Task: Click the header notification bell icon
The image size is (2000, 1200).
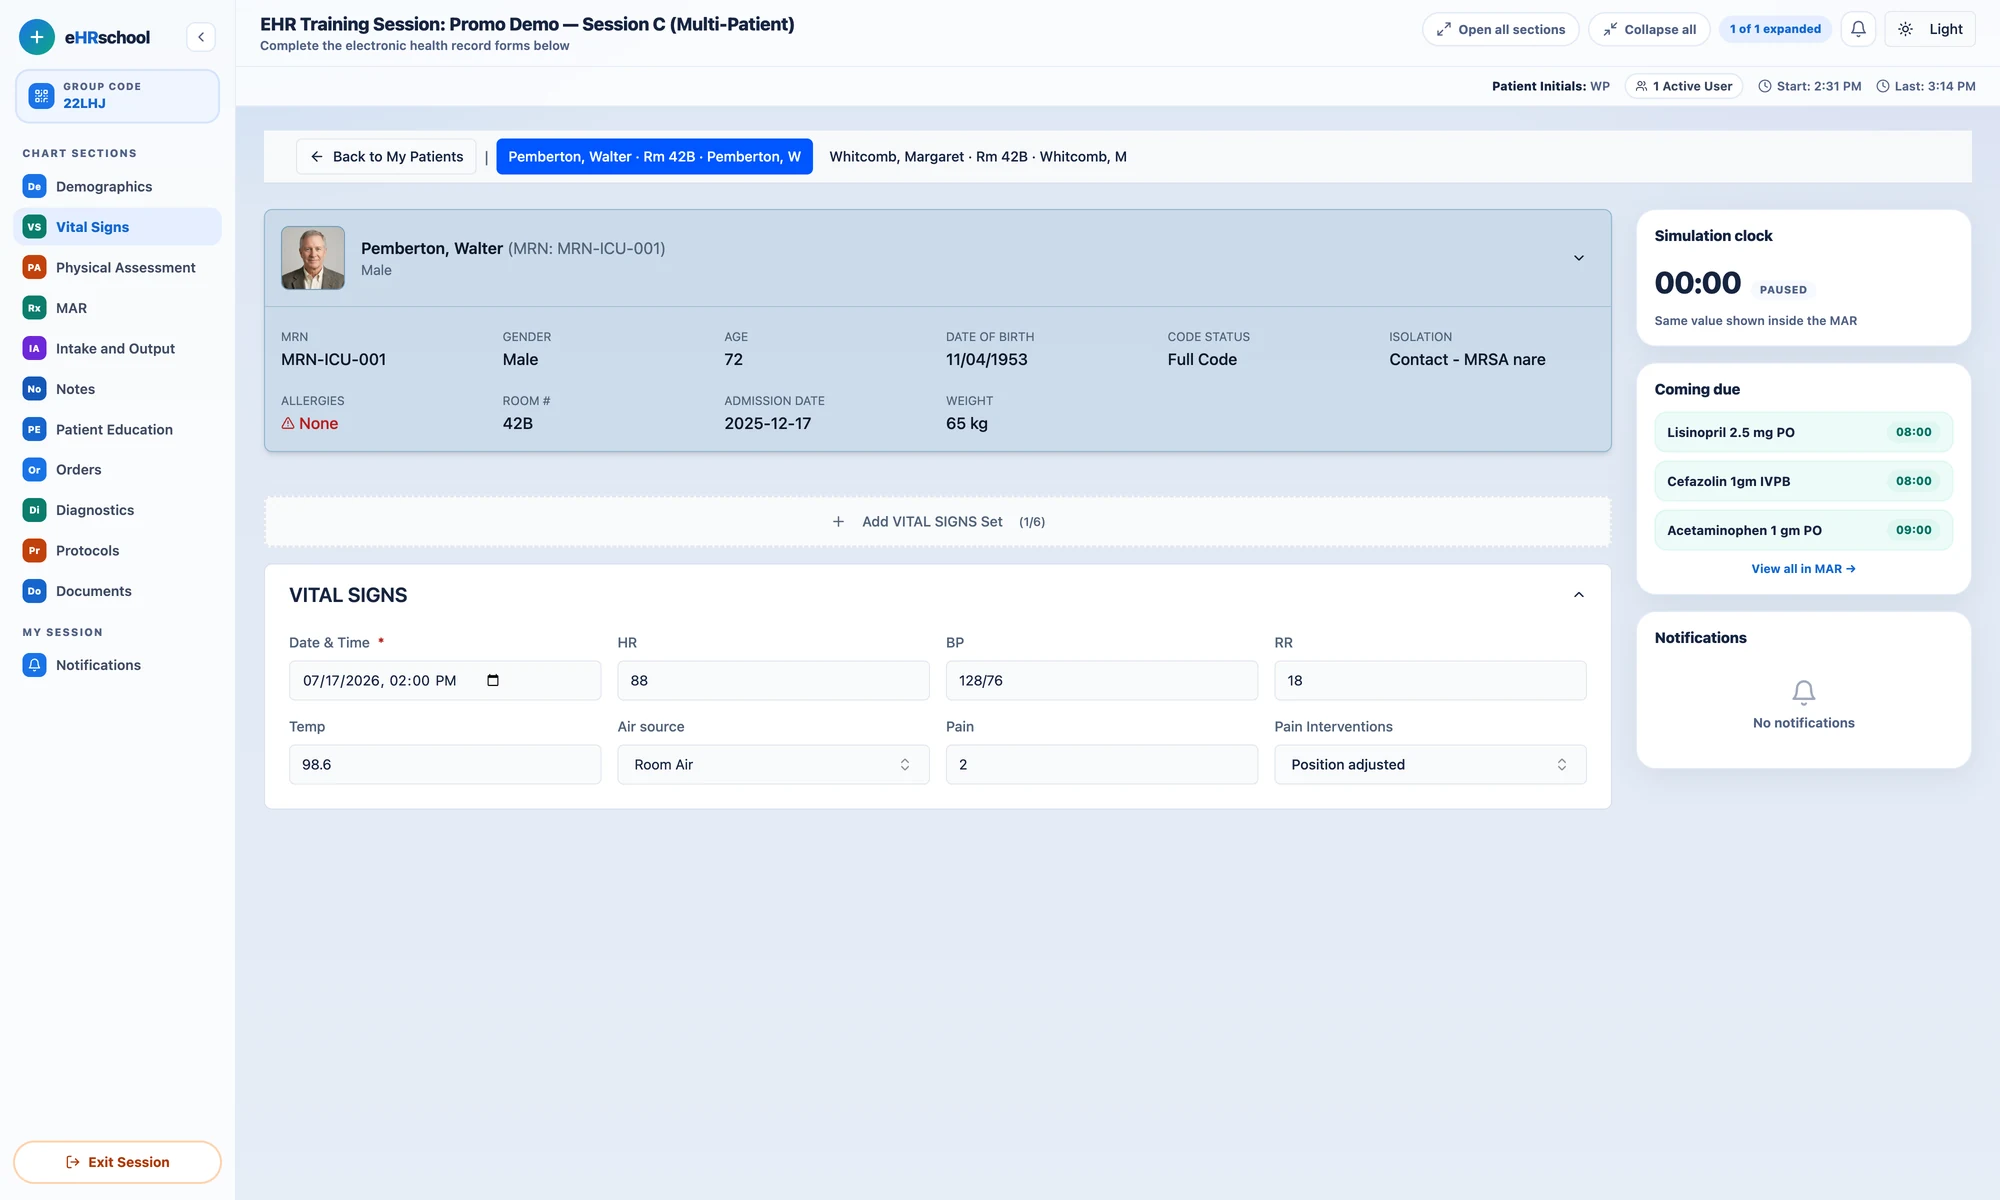Action: pyautogui.click(x=1858, y=29)
